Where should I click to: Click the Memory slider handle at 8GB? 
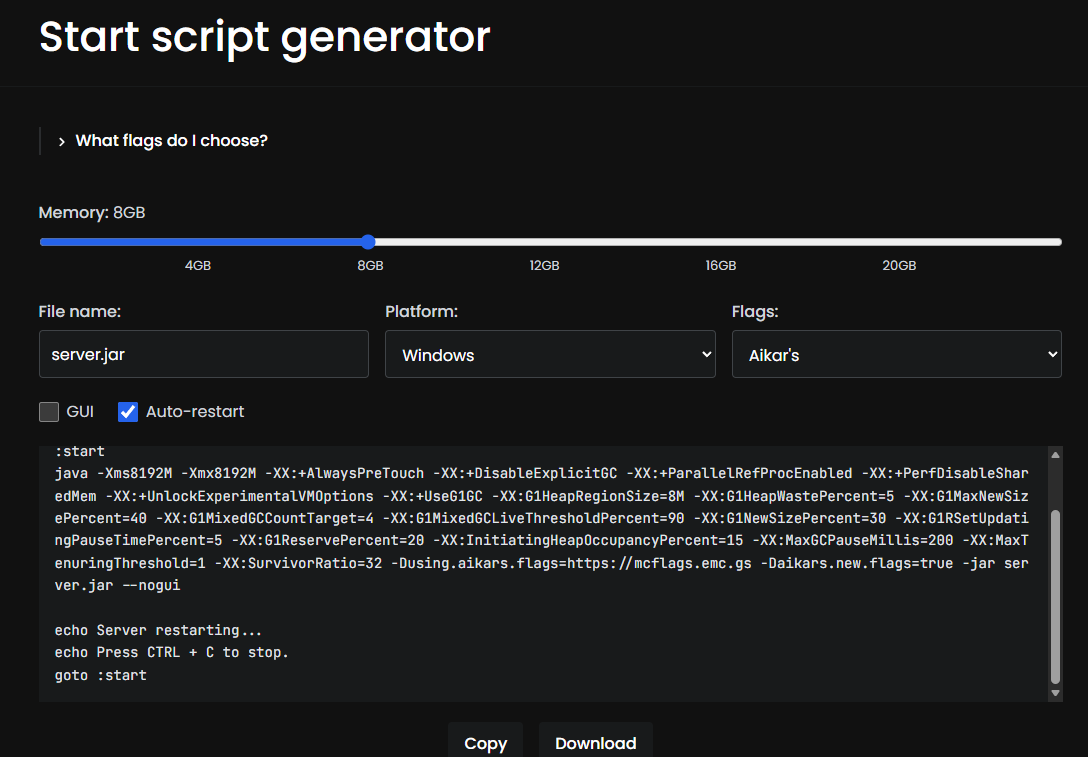click(368, 242)
